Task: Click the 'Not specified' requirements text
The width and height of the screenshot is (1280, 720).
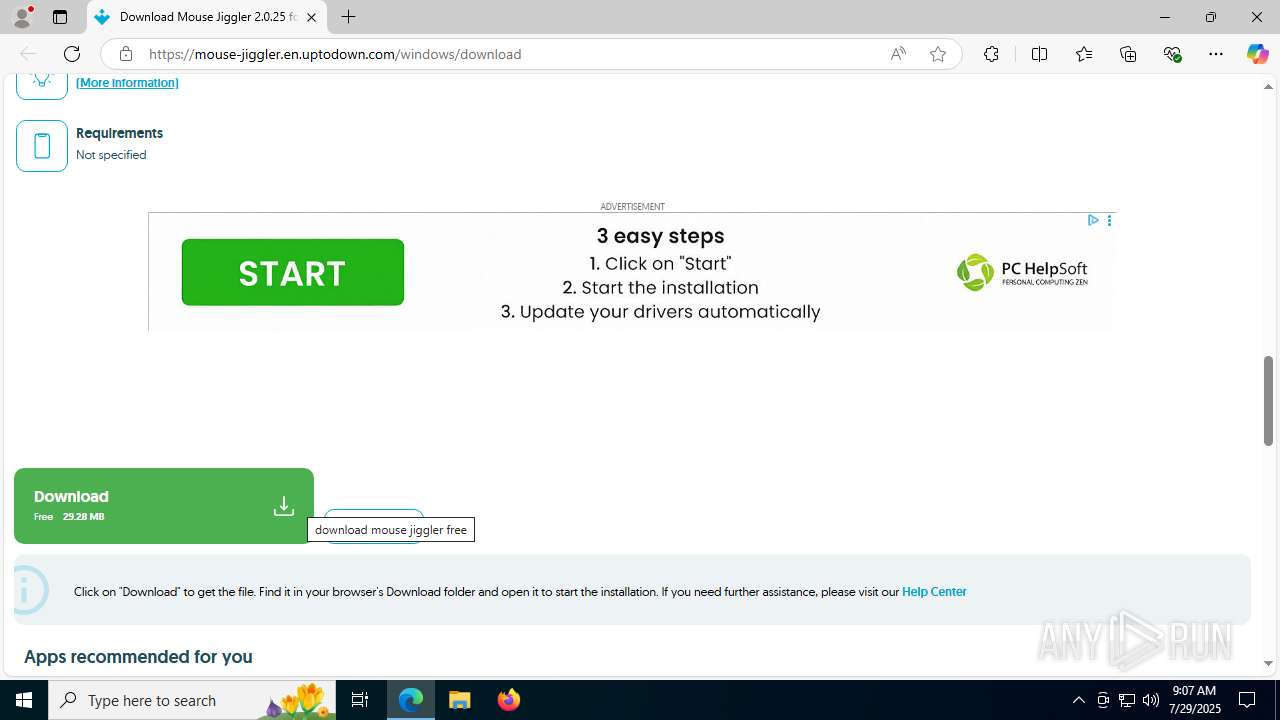Action: pyautogui.click(x=111, y=155)
